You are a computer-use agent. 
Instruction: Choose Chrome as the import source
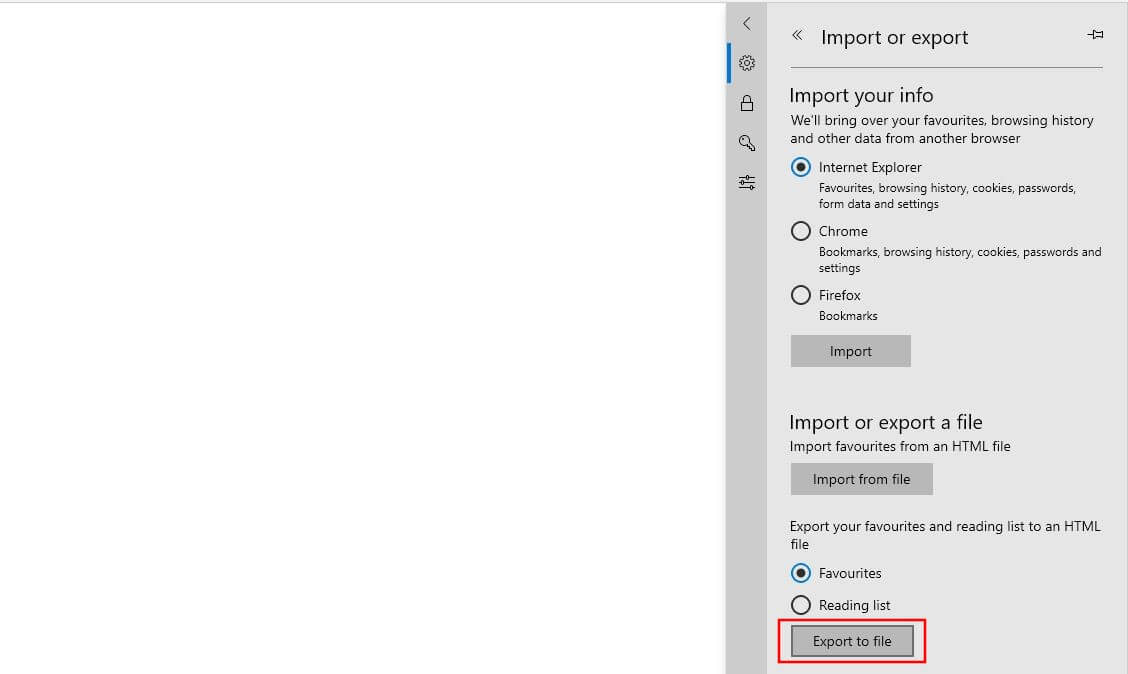[x=800, y=231]
